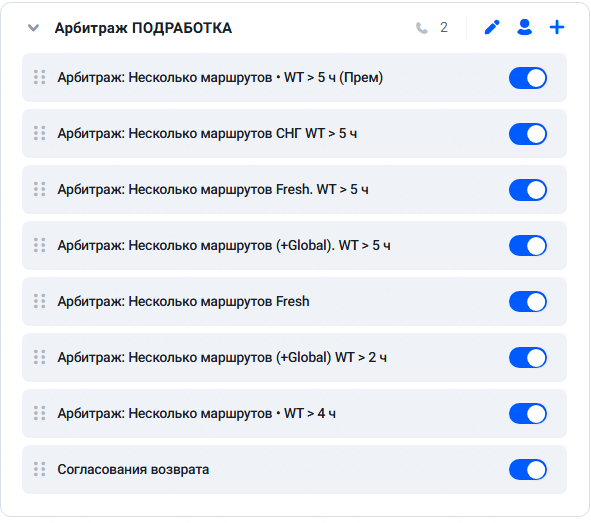Select 'Арбитраж: Несколько маршрутов СНГ WT > 5 ч' text

point(207,133)
